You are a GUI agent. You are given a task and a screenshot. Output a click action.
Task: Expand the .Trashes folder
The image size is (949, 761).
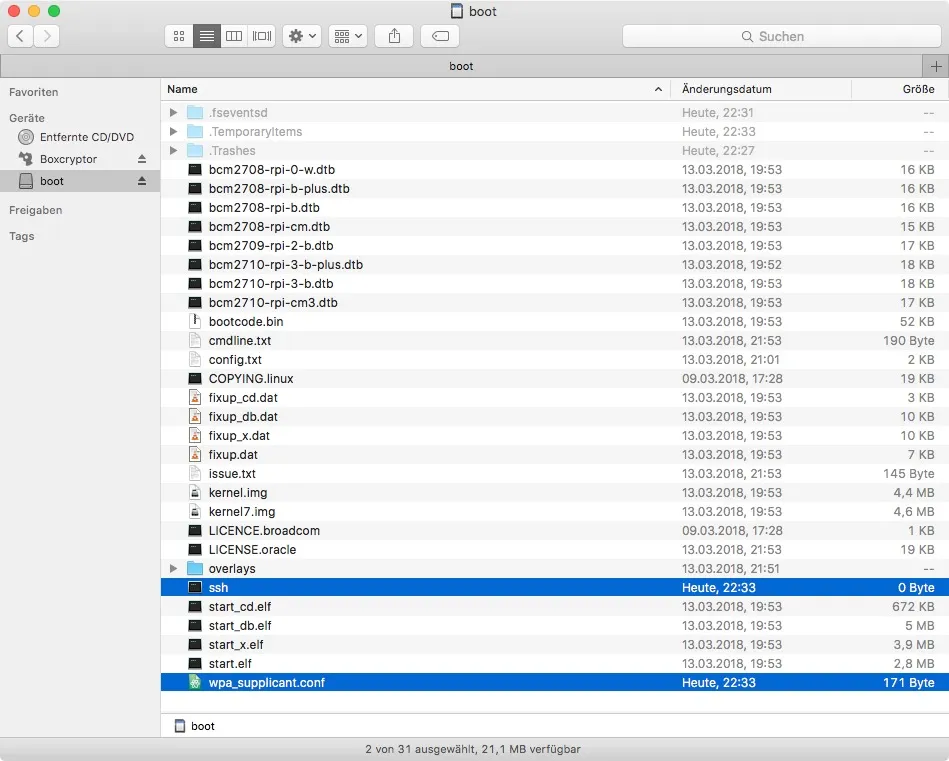coord(172,150)
